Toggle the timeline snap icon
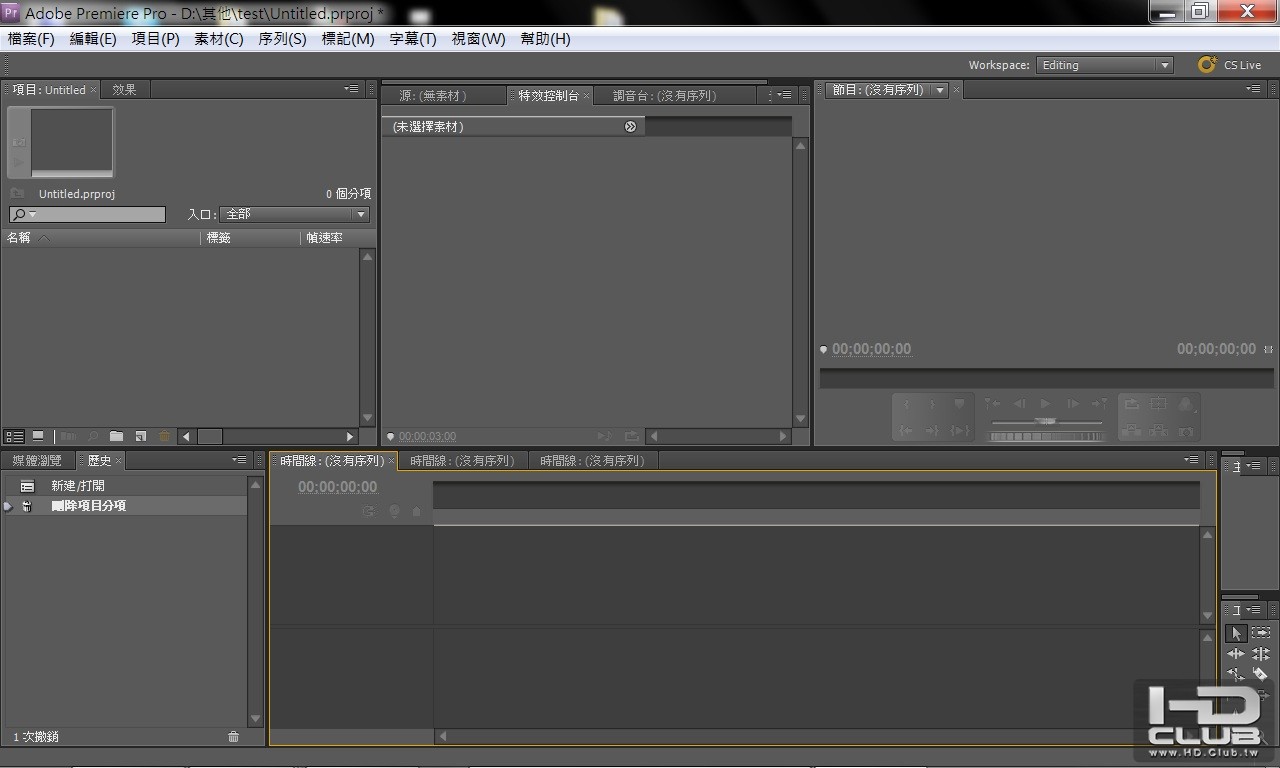Screen dimensions: 1280x768 368,512
